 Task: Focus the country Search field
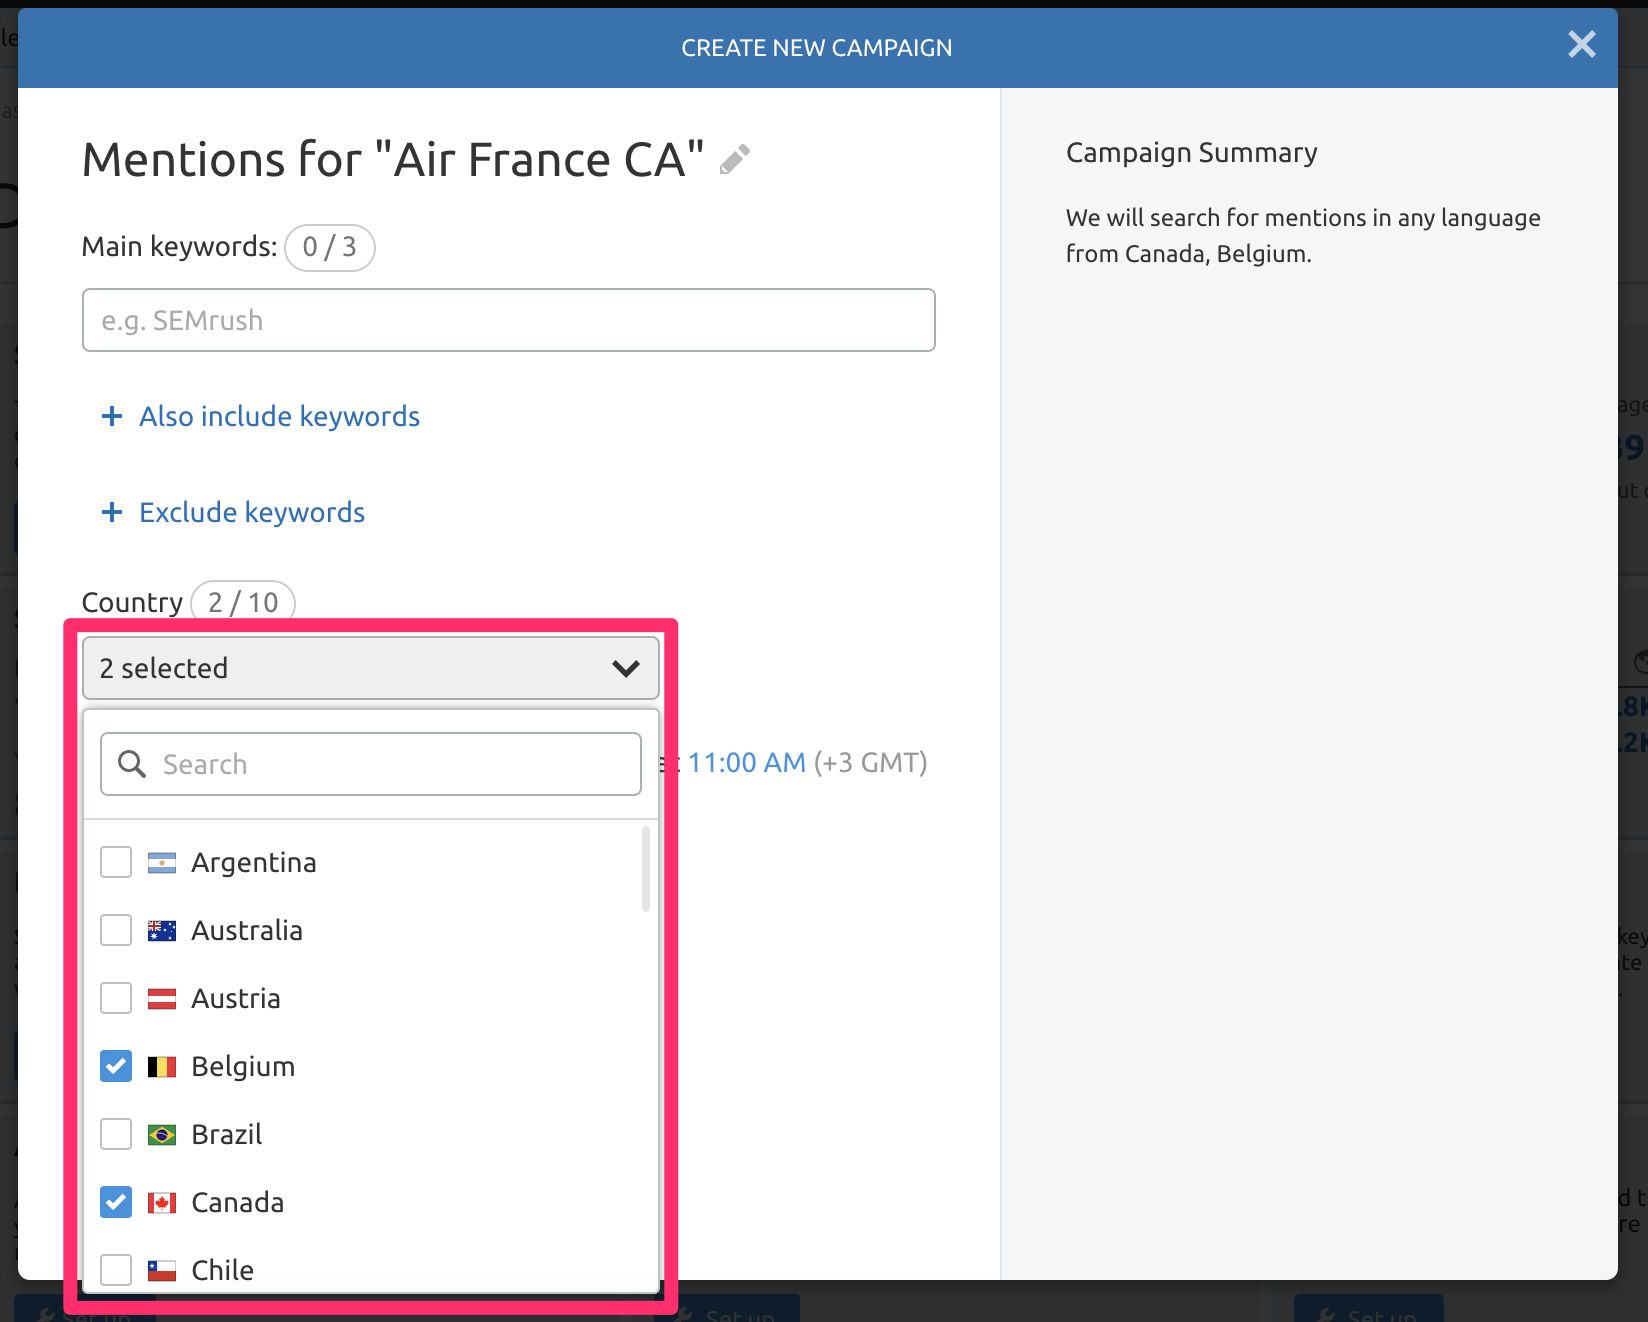371,764
